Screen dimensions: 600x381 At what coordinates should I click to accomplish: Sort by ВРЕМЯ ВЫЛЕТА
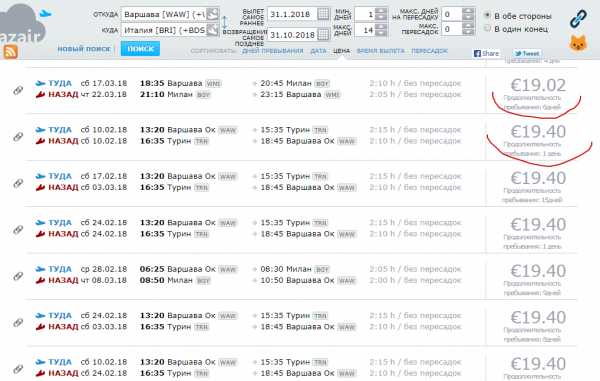pos(380,51)
